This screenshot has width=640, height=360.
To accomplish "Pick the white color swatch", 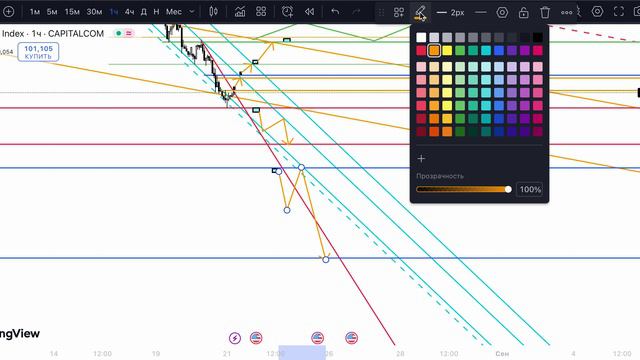I will point(421,38).
